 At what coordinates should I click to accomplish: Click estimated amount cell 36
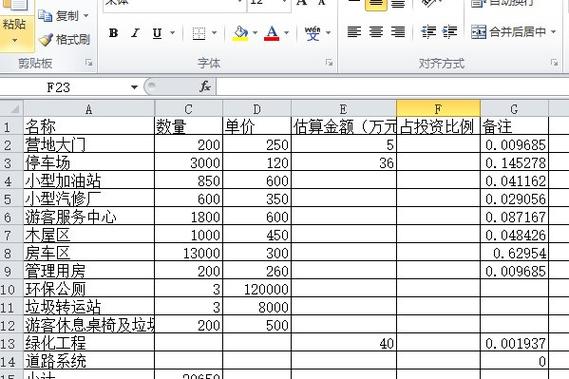pos(344,162)
